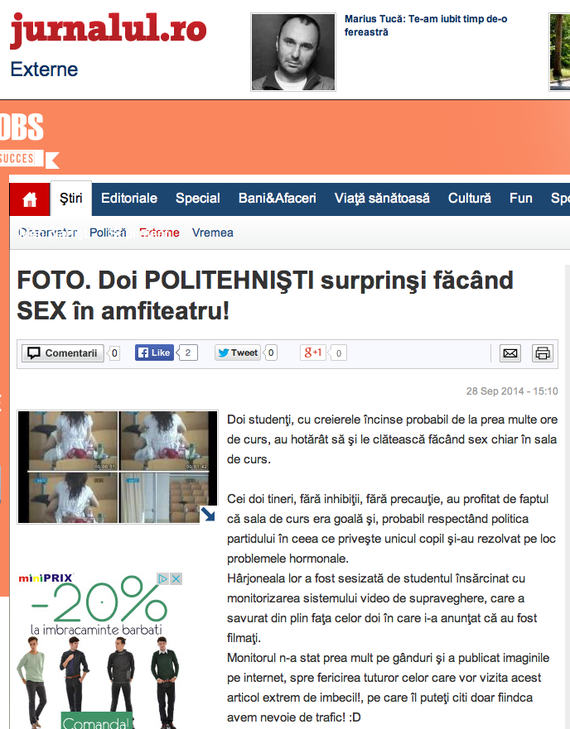Expand the article photo via the blue arrow

208,514
